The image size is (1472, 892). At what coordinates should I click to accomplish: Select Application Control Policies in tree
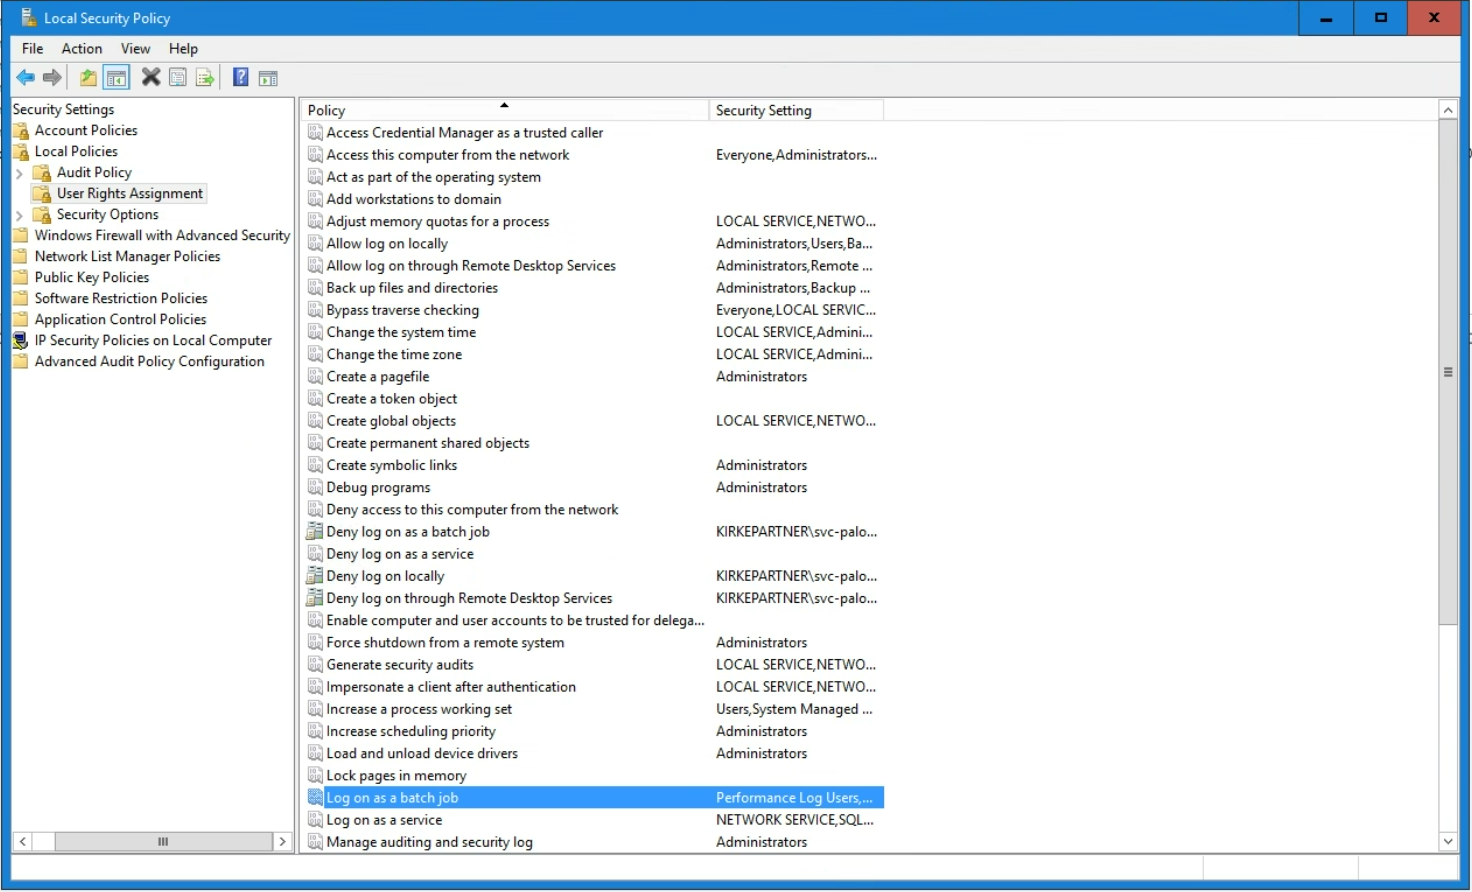pos(120,319)
